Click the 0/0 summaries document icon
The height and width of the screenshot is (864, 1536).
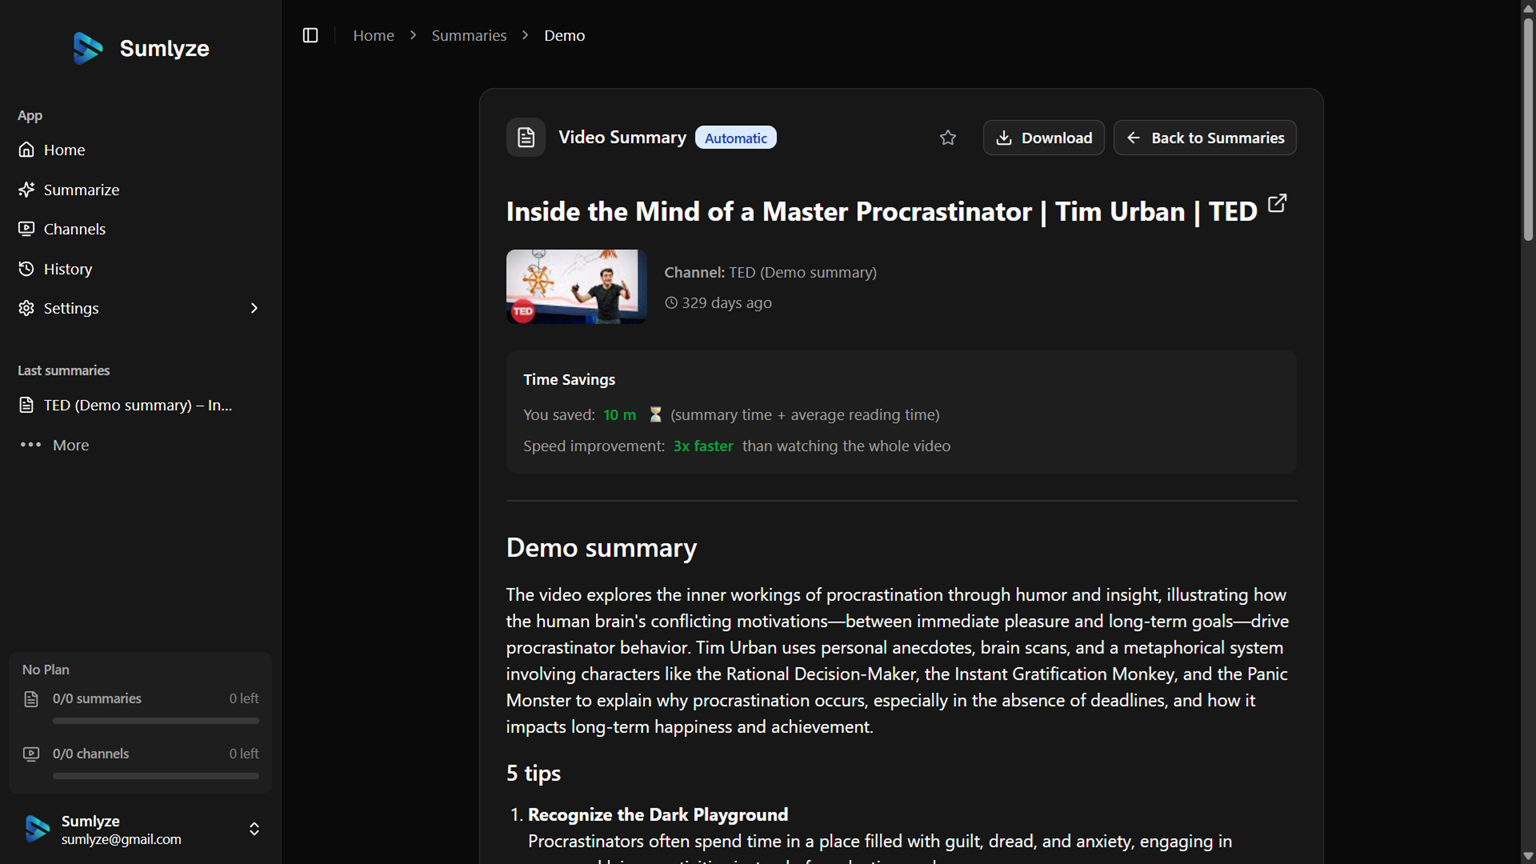31,699
